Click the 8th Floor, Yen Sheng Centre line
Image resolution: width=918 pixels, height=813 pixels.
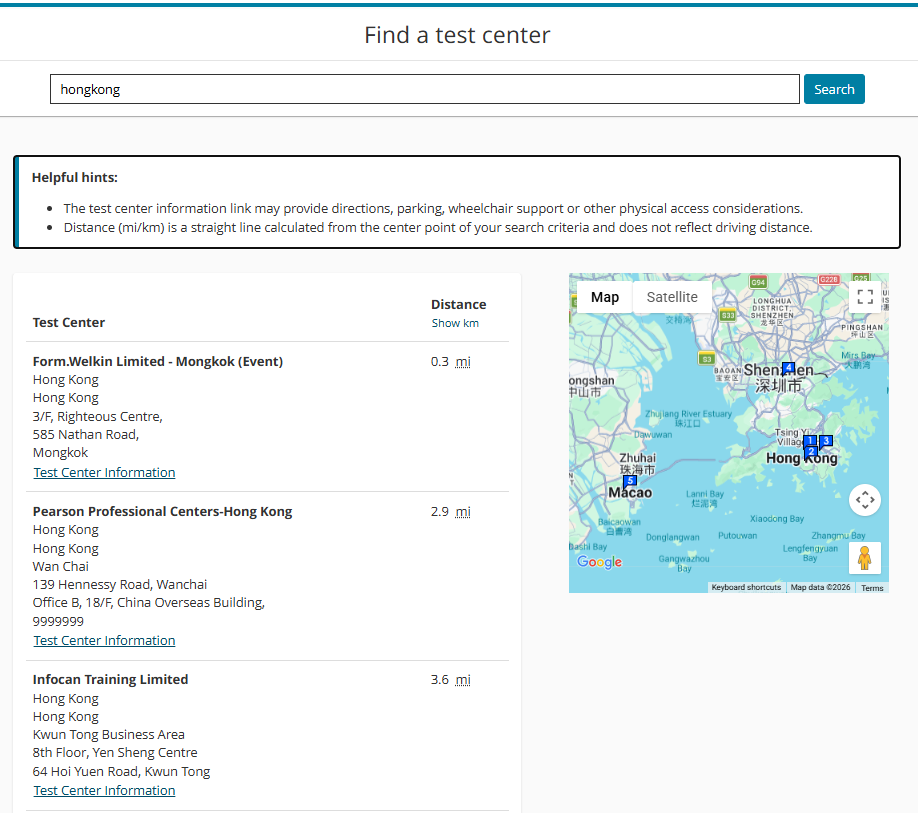click(x=115, y=753)
